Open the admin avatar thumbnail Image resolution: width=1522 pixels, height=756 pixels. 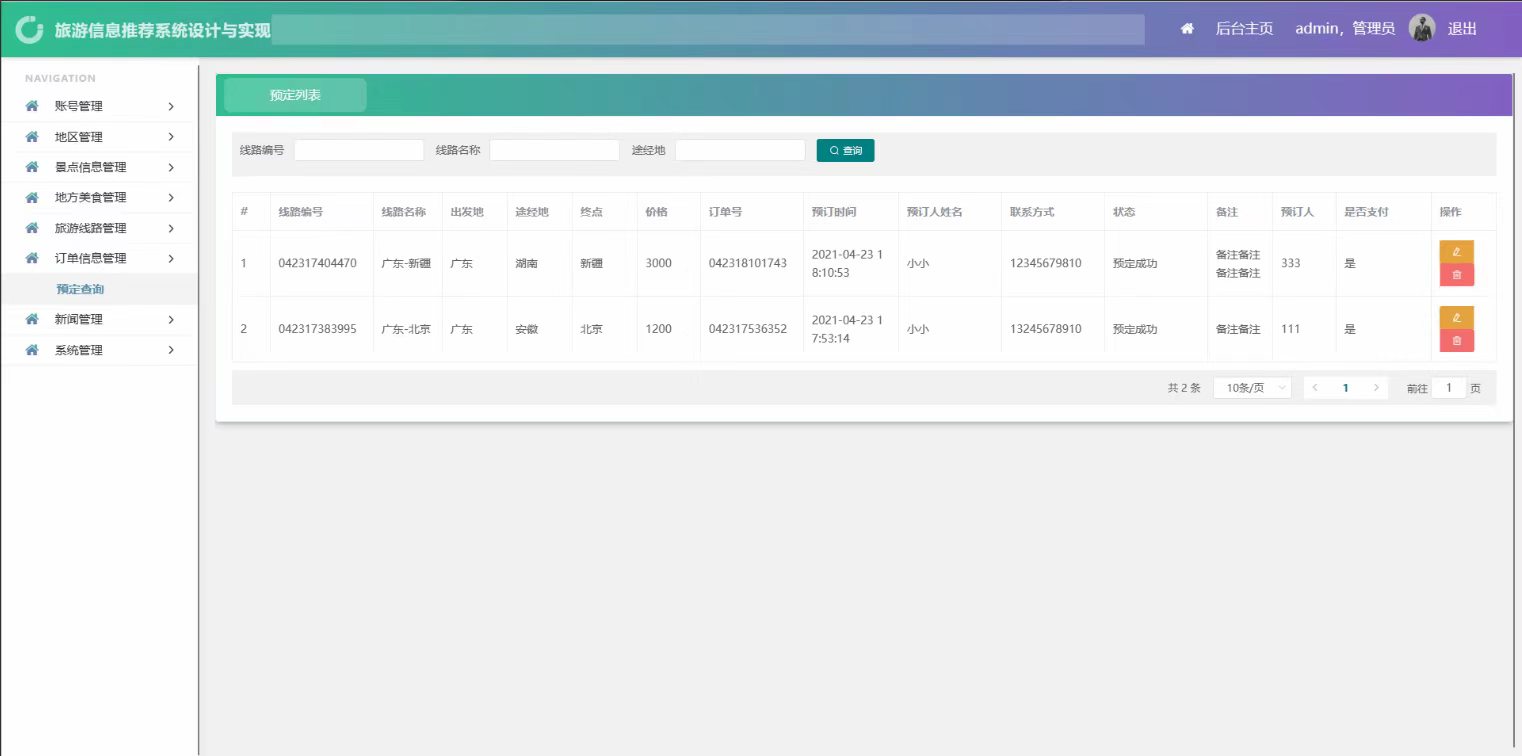pyautogui.click(x=1422, y=28)
